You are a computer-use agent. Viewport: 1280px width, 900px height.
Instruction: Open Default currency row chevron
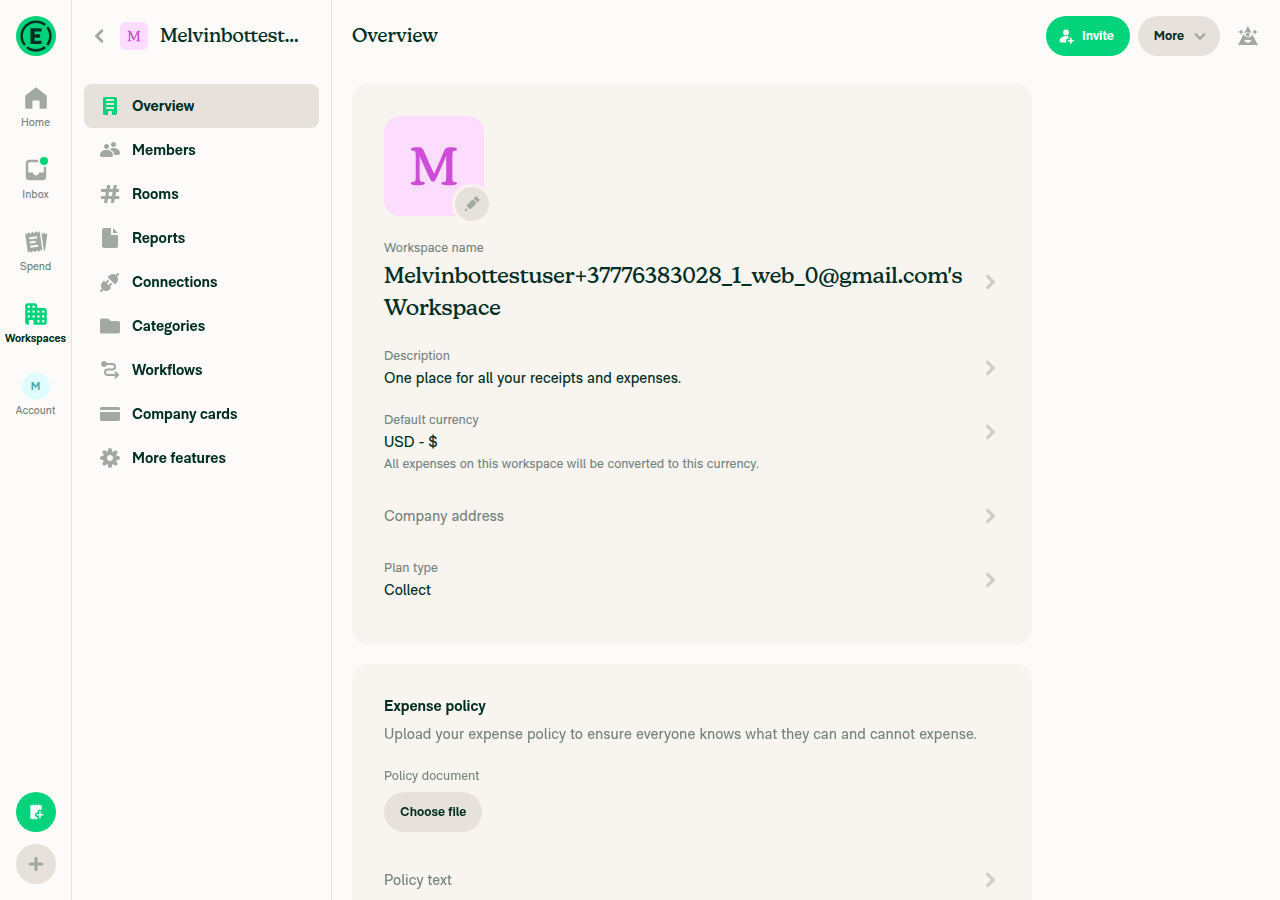[x=990, y=432]
